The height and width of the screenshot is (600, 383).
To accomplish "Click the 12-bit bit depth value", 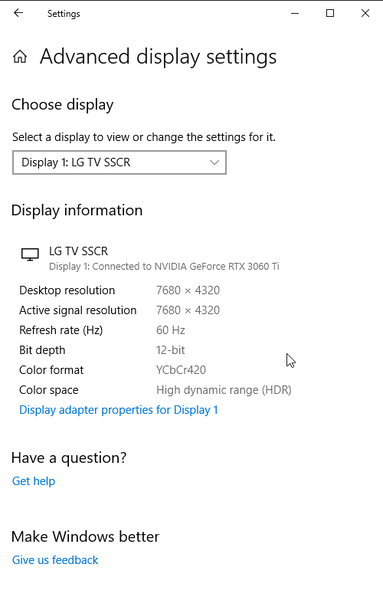I will (170, 350).
